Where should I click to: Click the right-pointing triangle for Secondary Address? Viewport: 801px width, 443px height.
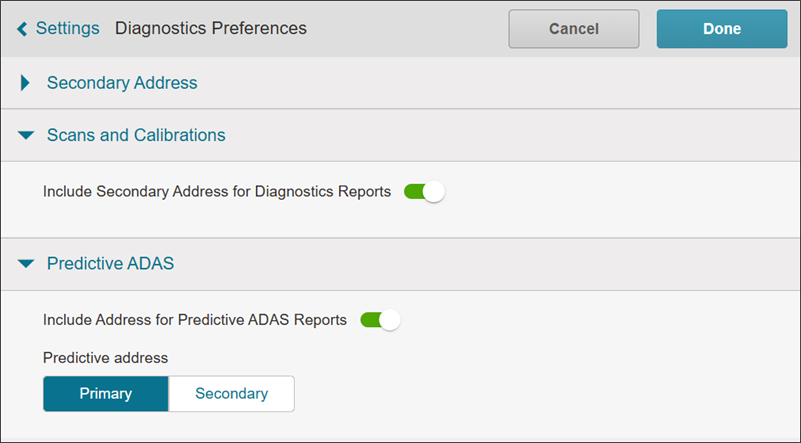(26, 83)
